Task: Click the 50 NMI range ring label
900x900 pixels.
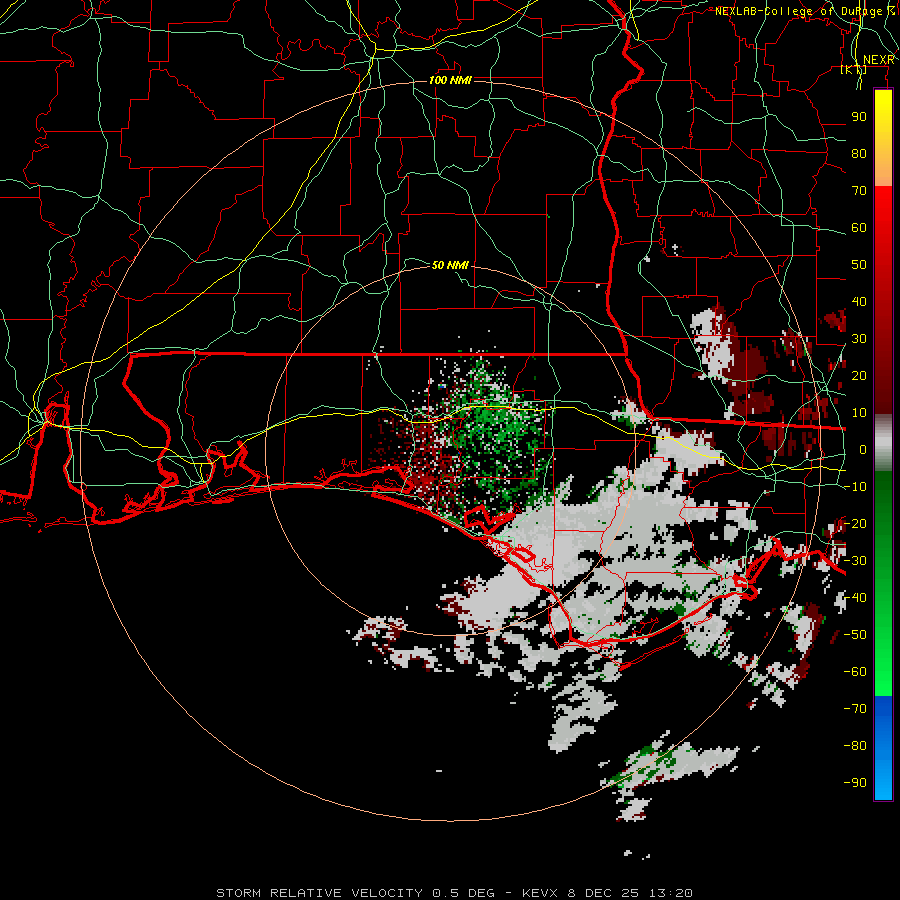Action: (450, 265)
